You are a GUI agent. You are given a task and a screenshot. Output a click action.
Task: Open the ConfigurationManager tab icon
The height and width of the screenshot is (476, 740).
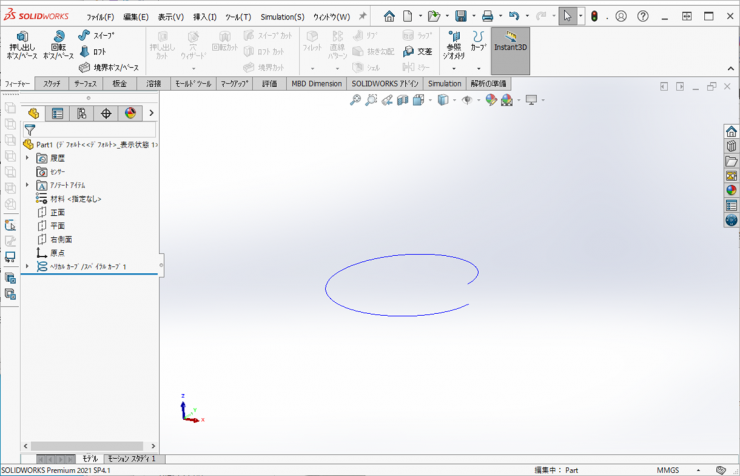tap(80, 113)
